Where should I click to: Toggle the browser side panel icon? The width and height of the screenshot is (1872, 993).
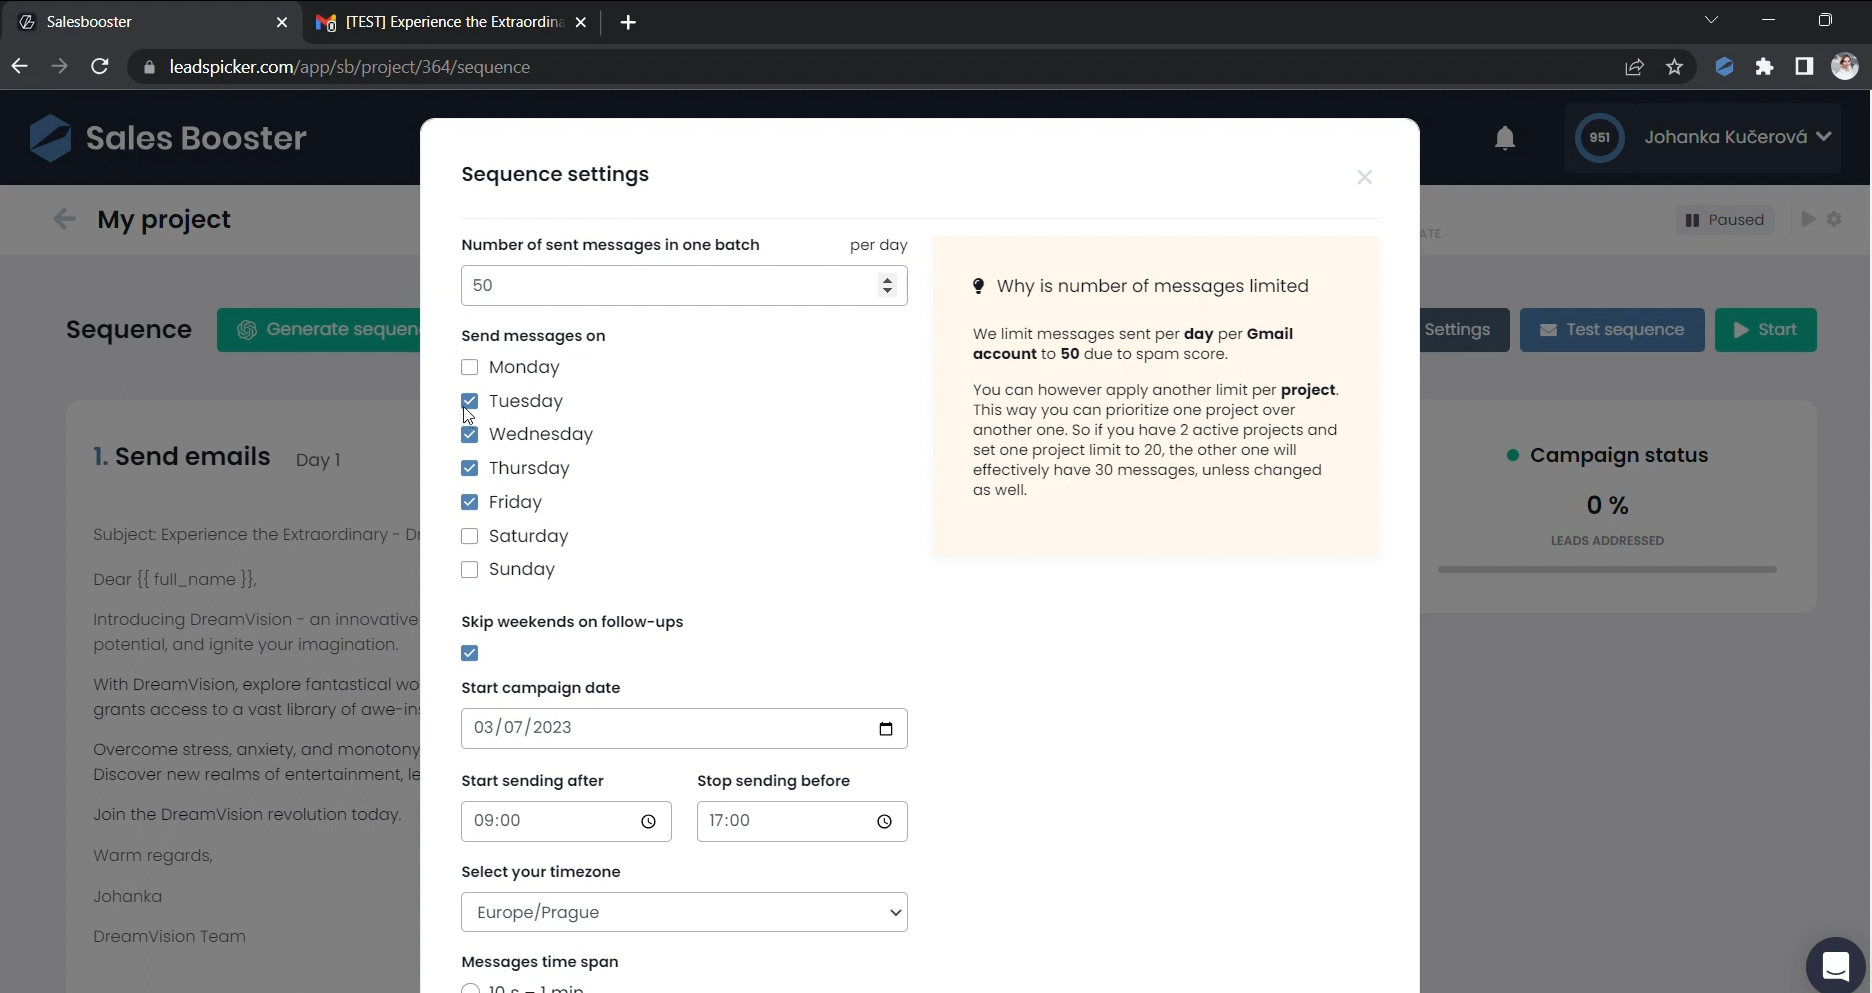pyautogui.click(x=1804, y=67)
